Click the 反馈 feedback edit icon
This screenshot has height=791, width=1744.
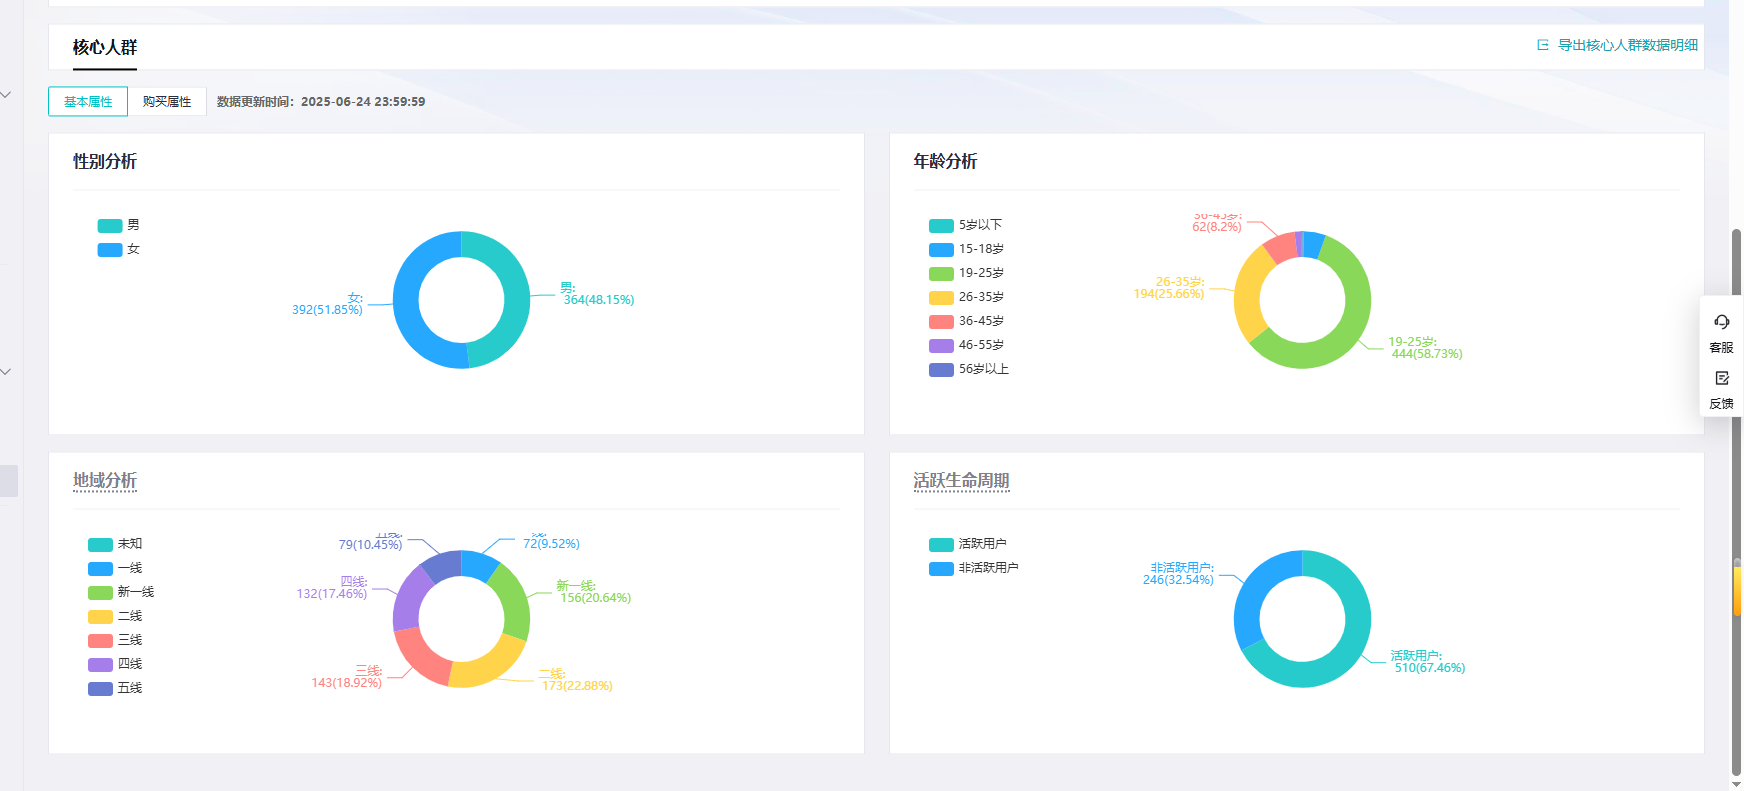(1721, 378)
